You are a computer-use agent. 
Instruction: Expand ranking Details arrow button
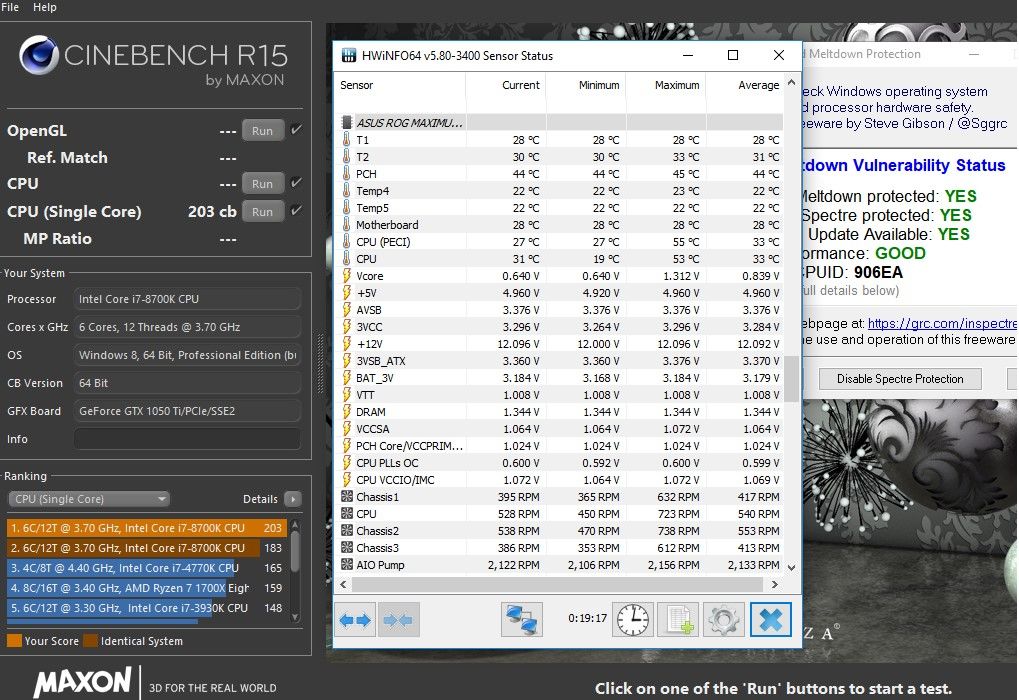[293, 499]
